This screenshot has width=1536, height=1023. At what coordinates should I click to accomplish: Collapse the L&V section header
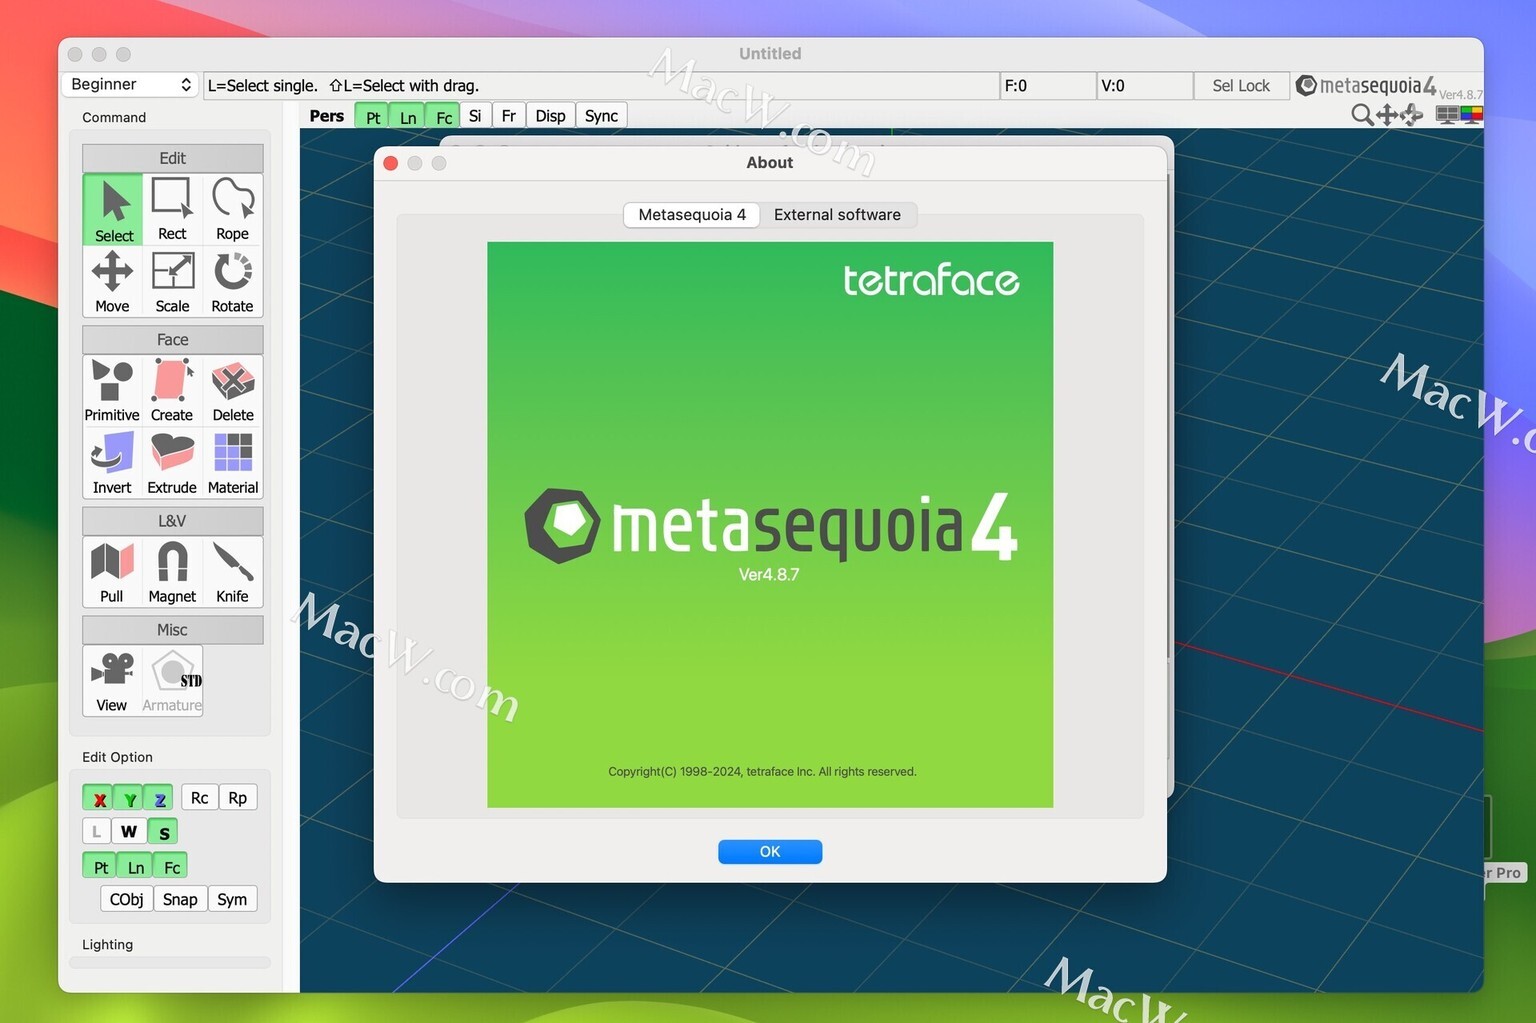(172, 520)
